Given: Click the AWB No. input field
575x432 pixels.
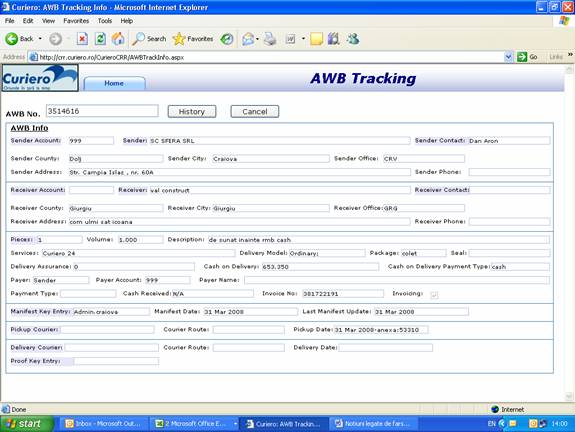Looking at the screenshot, I should pos(102,111).
